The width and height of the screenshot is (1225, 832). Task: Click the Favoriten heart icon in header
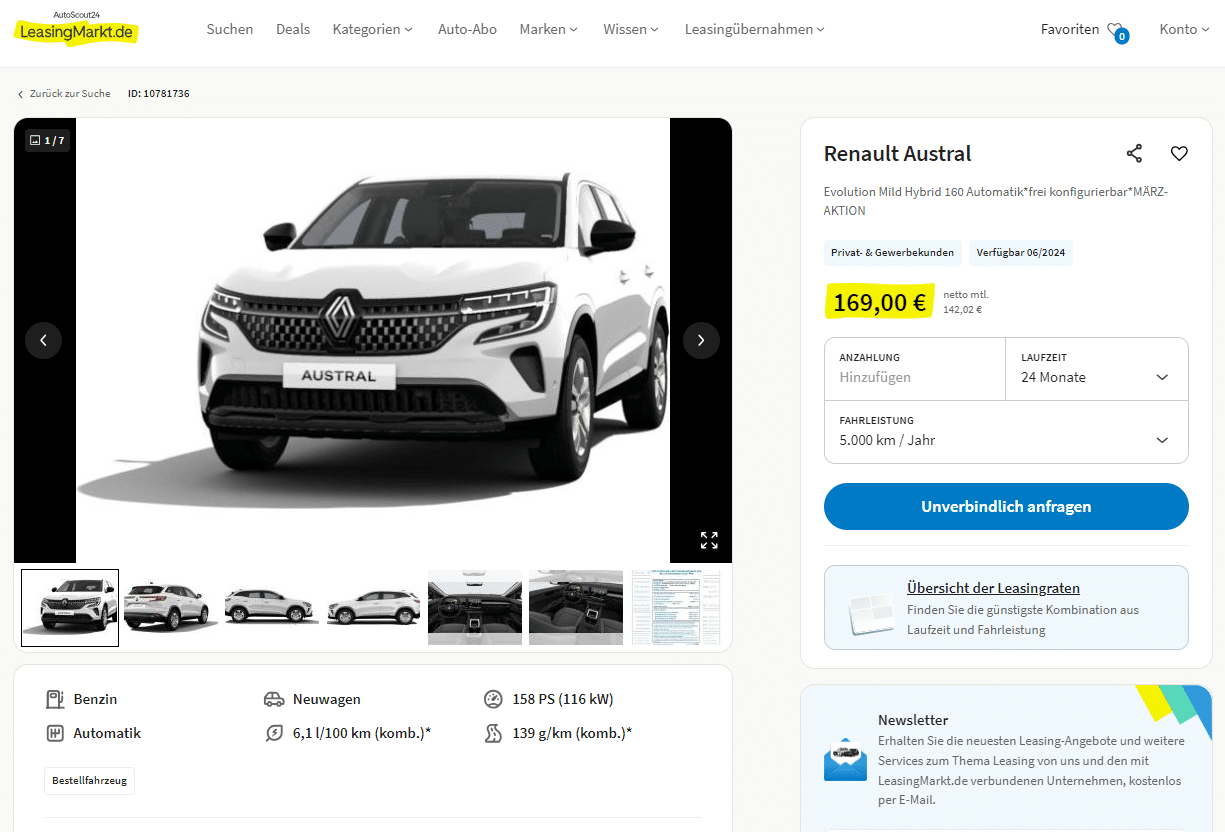(1117, 31)
